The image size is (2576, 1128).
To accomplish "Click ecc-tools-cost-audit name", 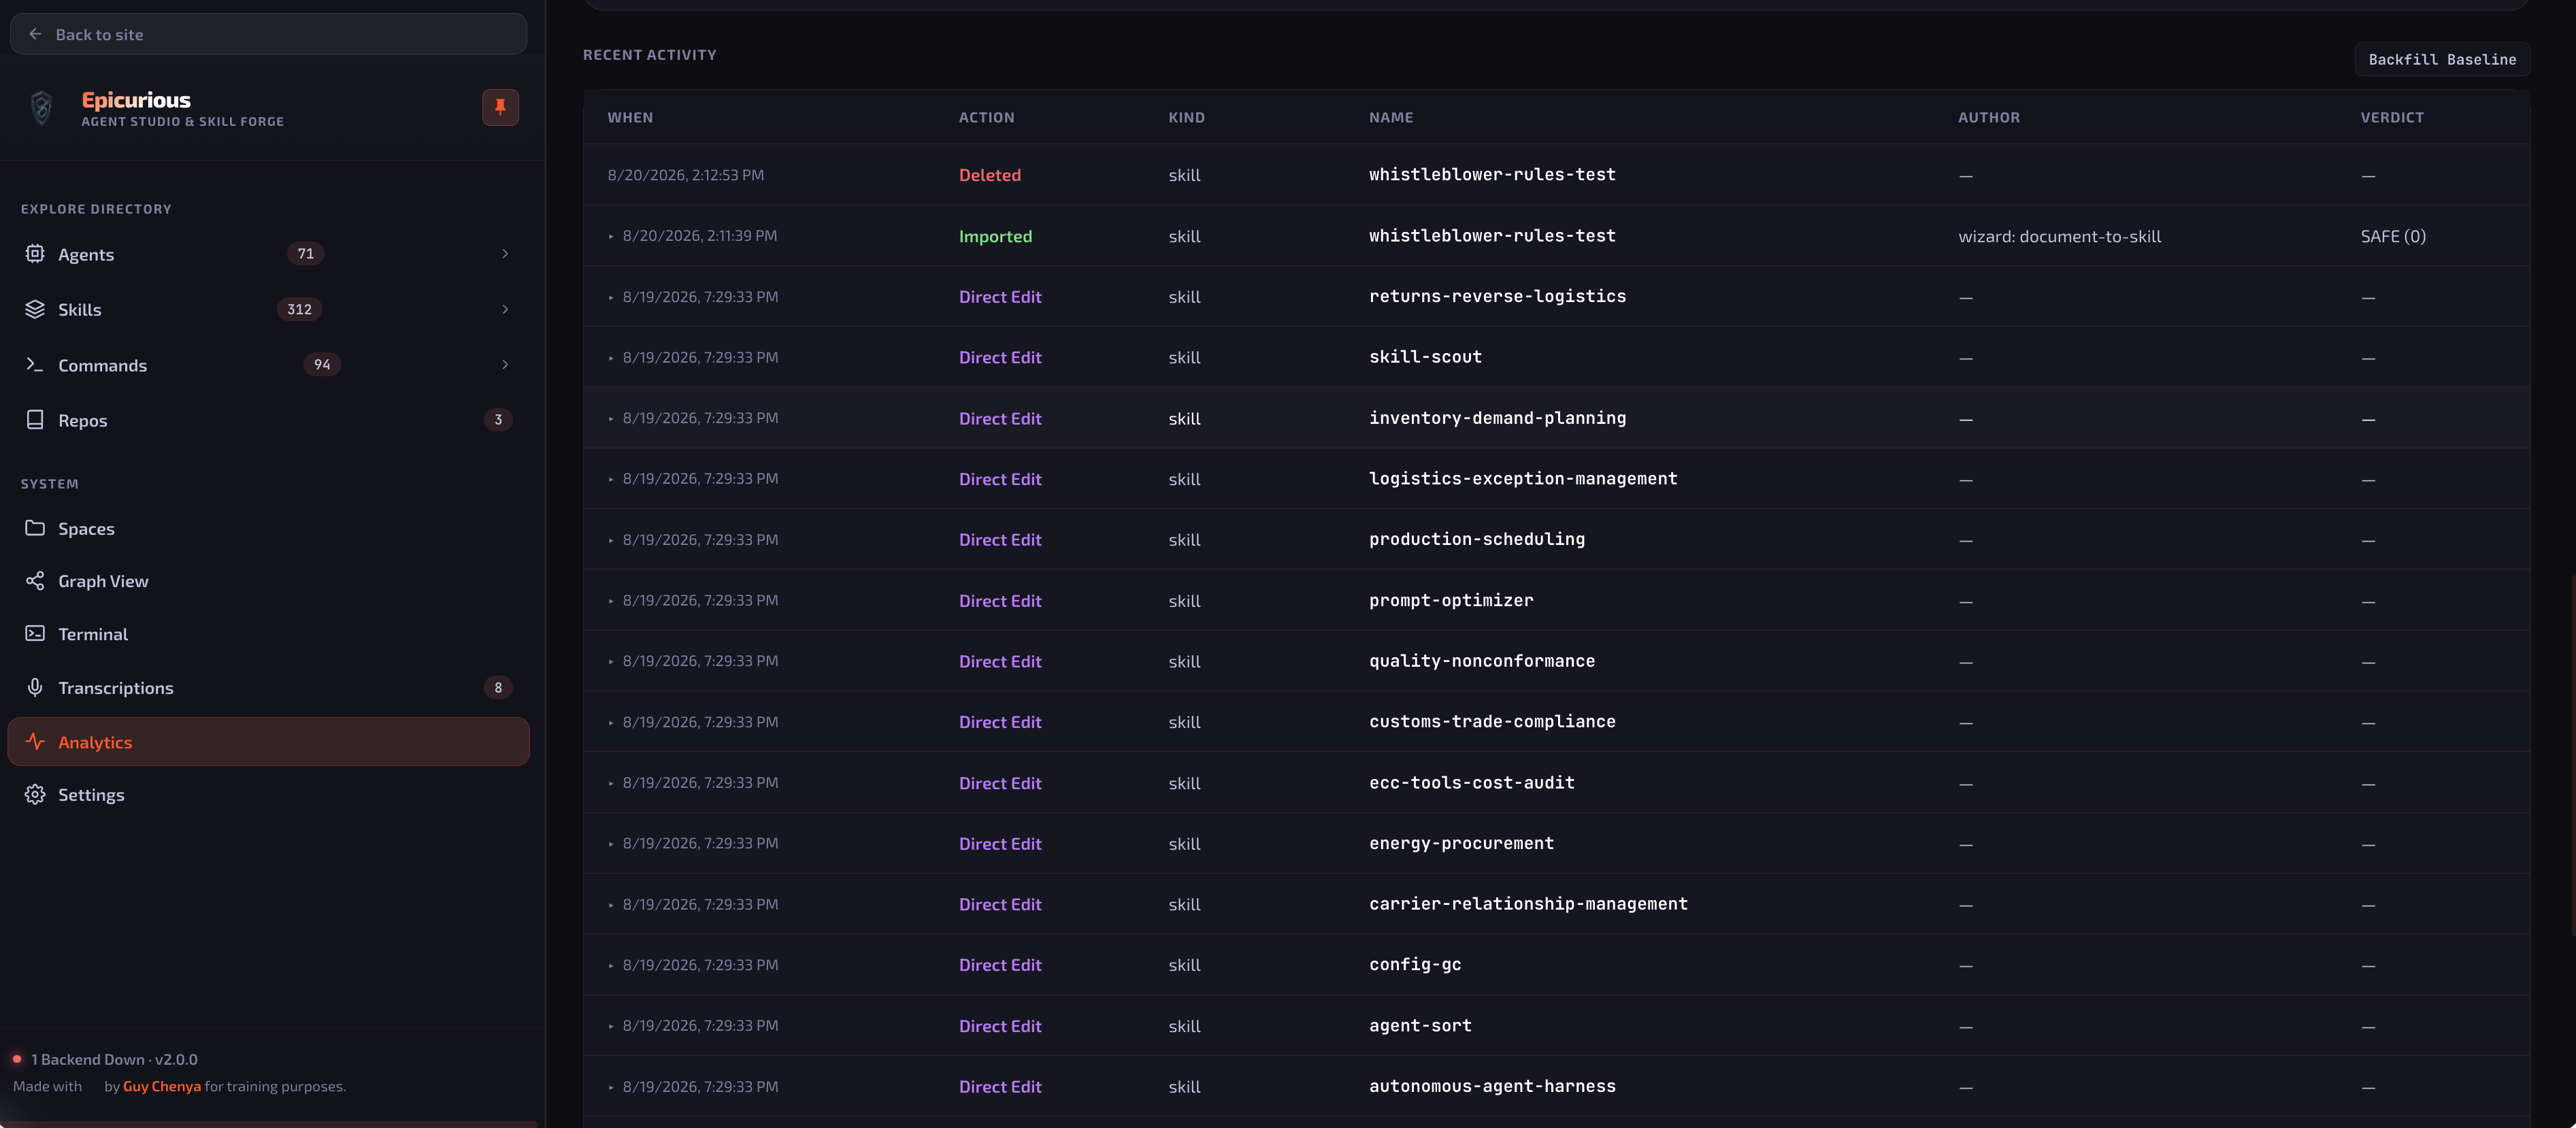I will pyautogui.click(x=1471, y=783).
